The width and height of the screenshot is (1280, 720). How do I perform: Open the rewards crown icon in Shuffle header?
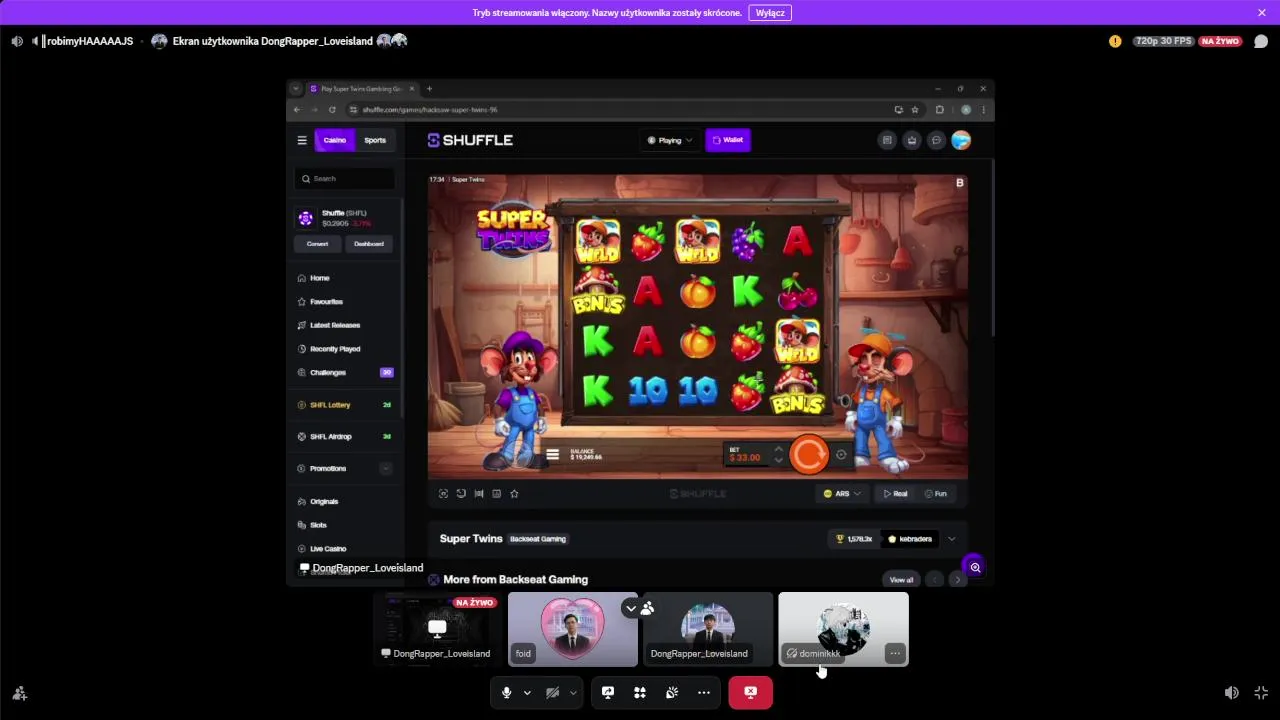click(x=912, y=140)
